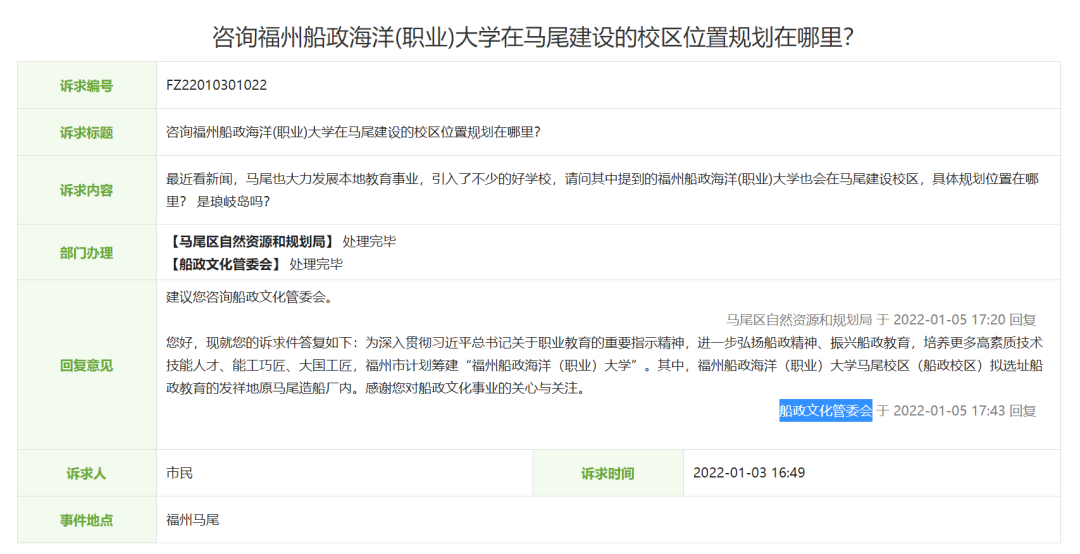The width and height of the screenshot is (1080, 554).
Task: Click 处理完毕 status beside 【船政文化管委会】
Action: 316,264
